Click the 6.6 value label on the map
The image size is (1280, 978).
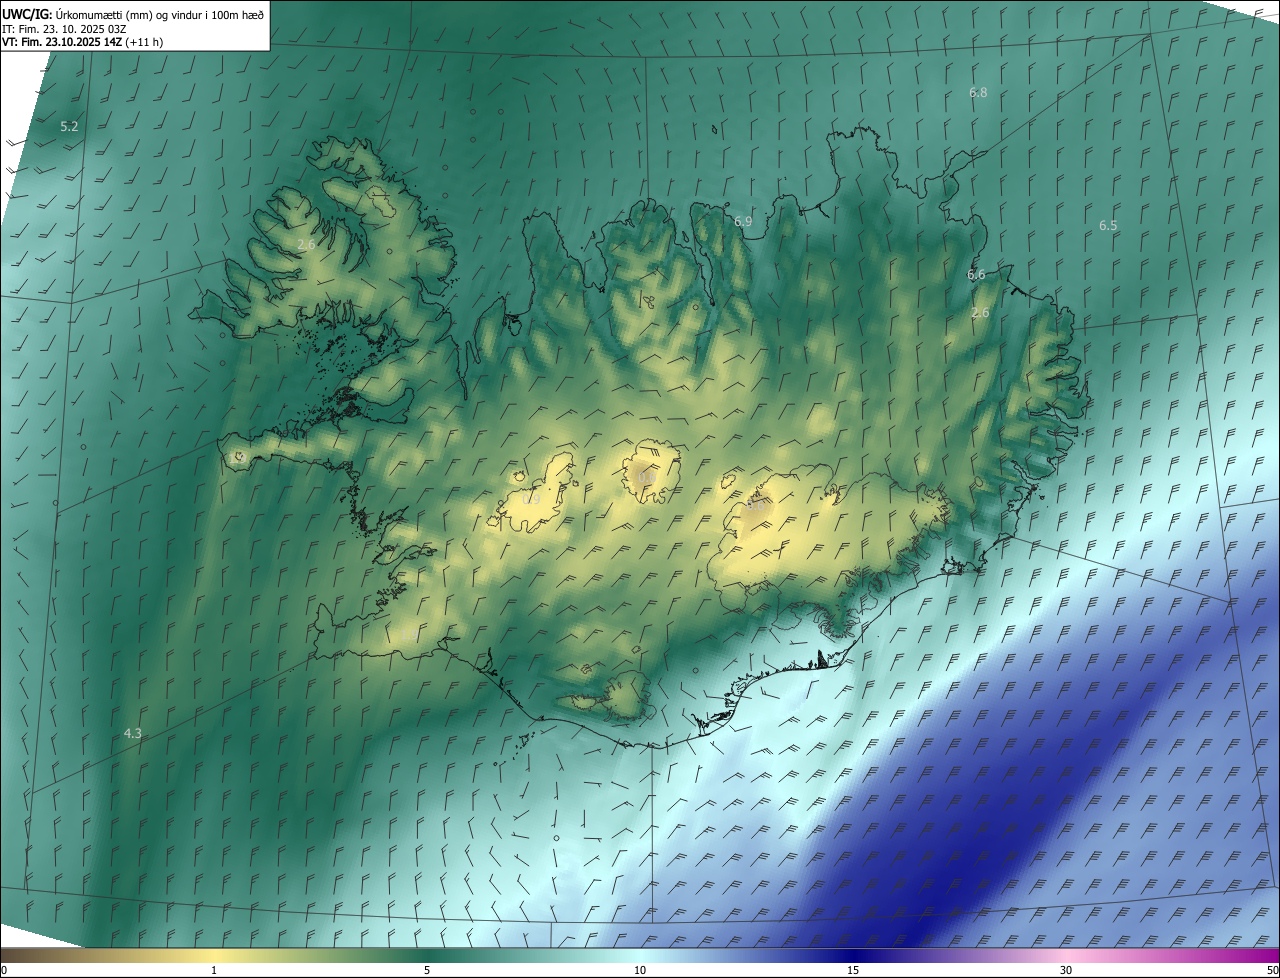pyautogui.click(x=976, y=275)
